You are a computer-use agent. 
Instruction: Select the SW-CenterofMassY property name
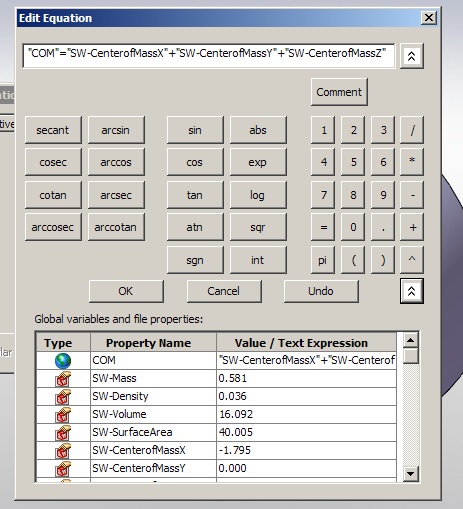tap(153, 468)
